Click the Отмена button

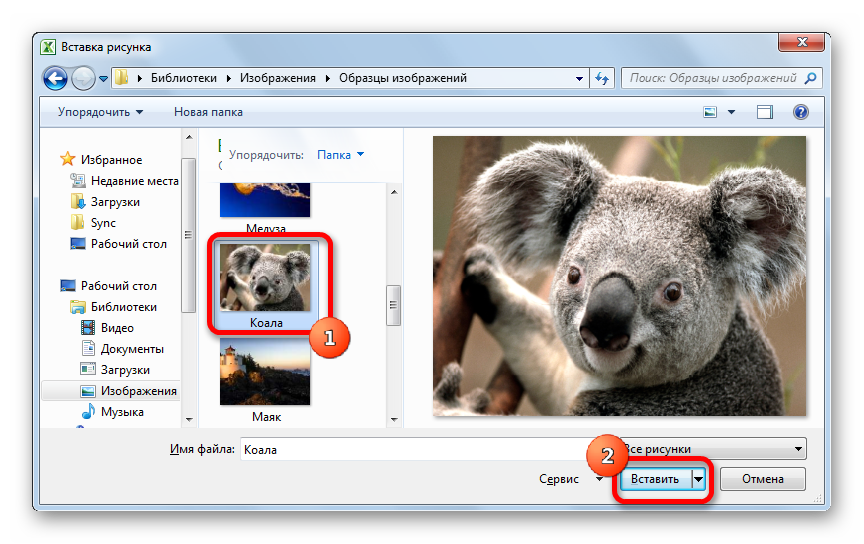click(764, 479)
